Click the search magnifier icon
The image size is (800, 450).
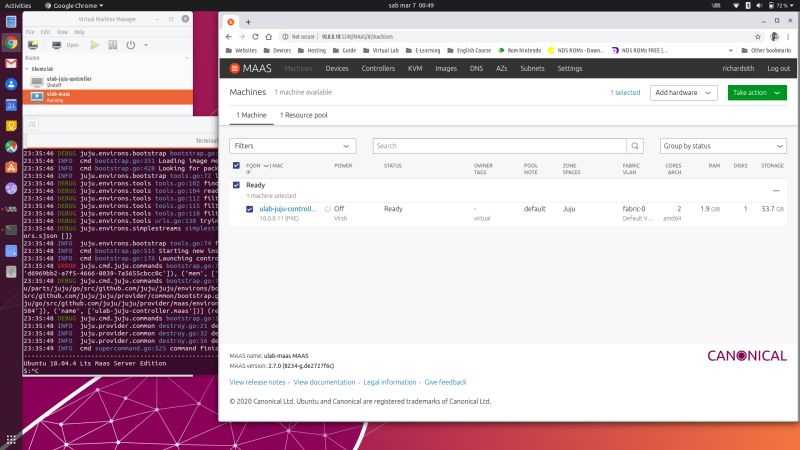pos(635,146)
